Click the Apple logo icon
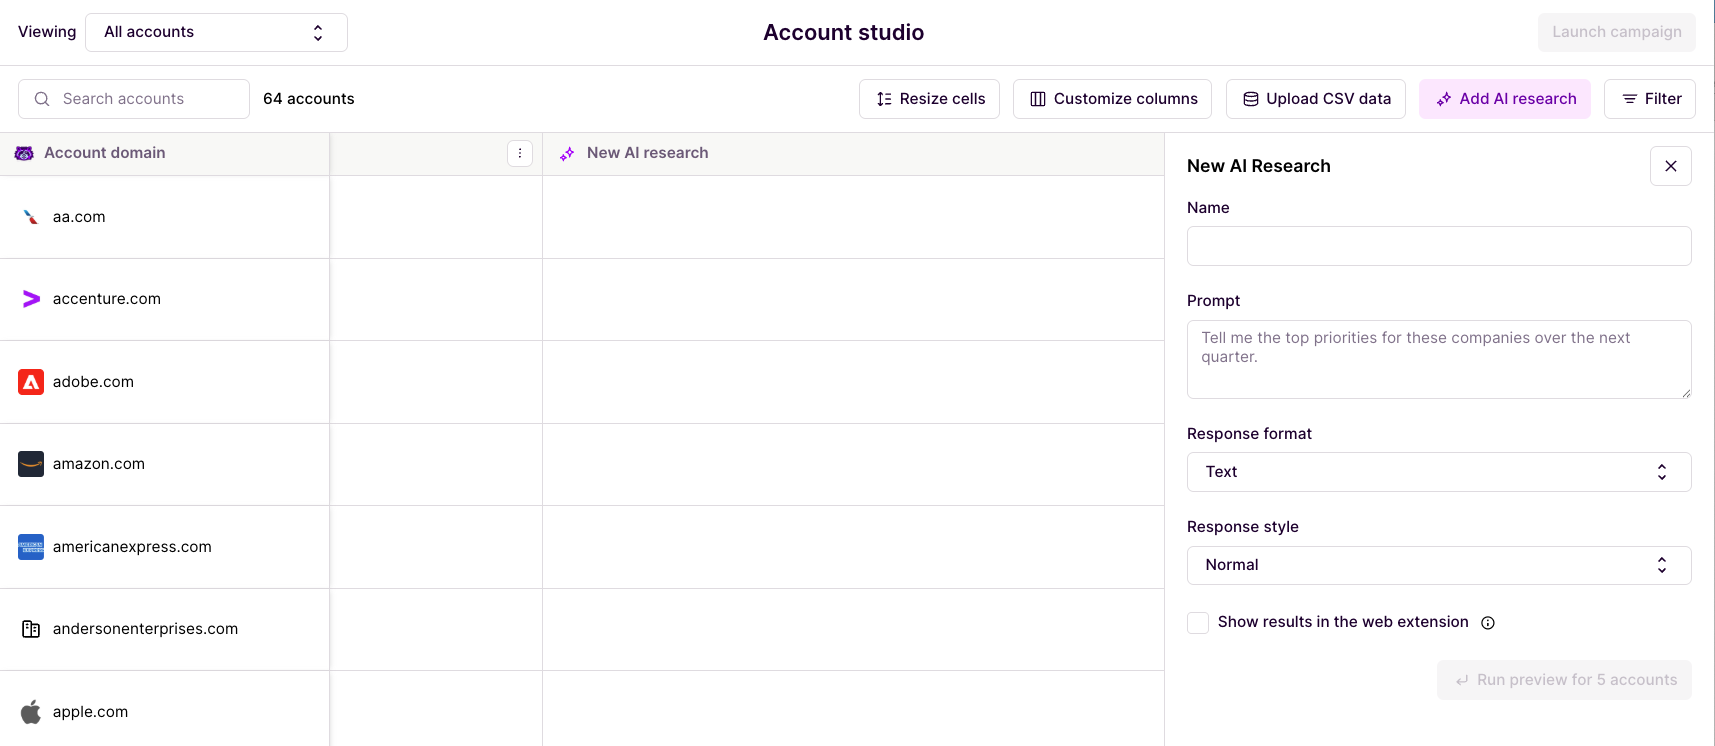 (31, 712)
